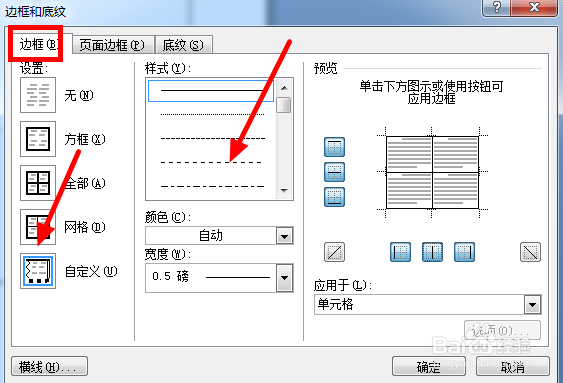Viewport: 563px width, 383px height.
Task: Select the 自定义 (Custom) border setting icon
Action: click(38, 271)
